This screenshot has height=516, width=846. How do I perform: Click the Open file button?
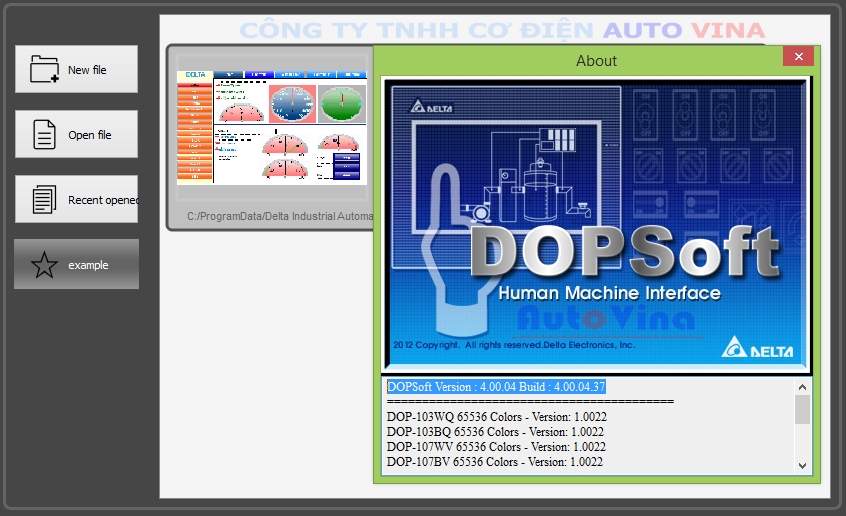point(76,134)
